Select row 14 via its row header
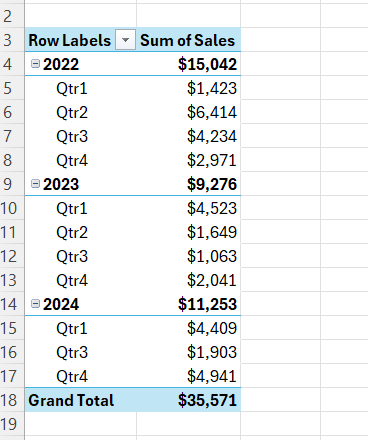Viewport: 368px width, 440px height. click(x=12, y=304)
